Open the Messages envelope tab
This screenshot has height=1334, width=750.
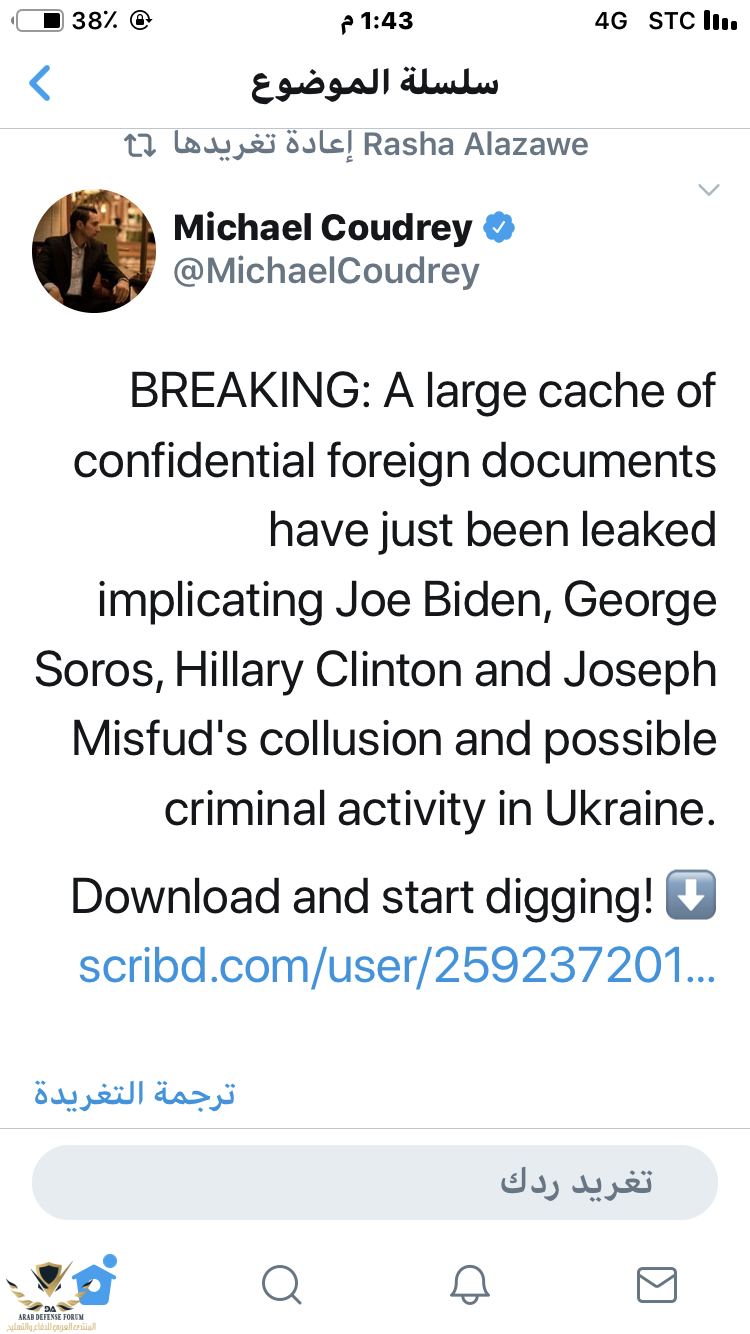tap(657, 1284)
